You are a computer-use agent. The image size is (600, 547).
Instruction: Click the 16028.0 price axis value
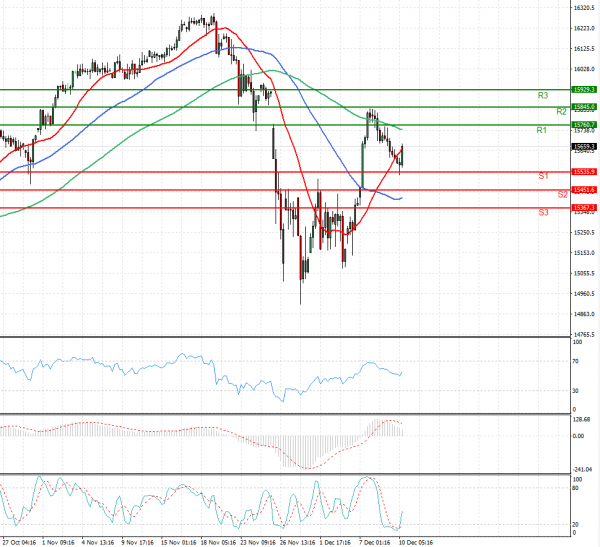tap(584, 69)
